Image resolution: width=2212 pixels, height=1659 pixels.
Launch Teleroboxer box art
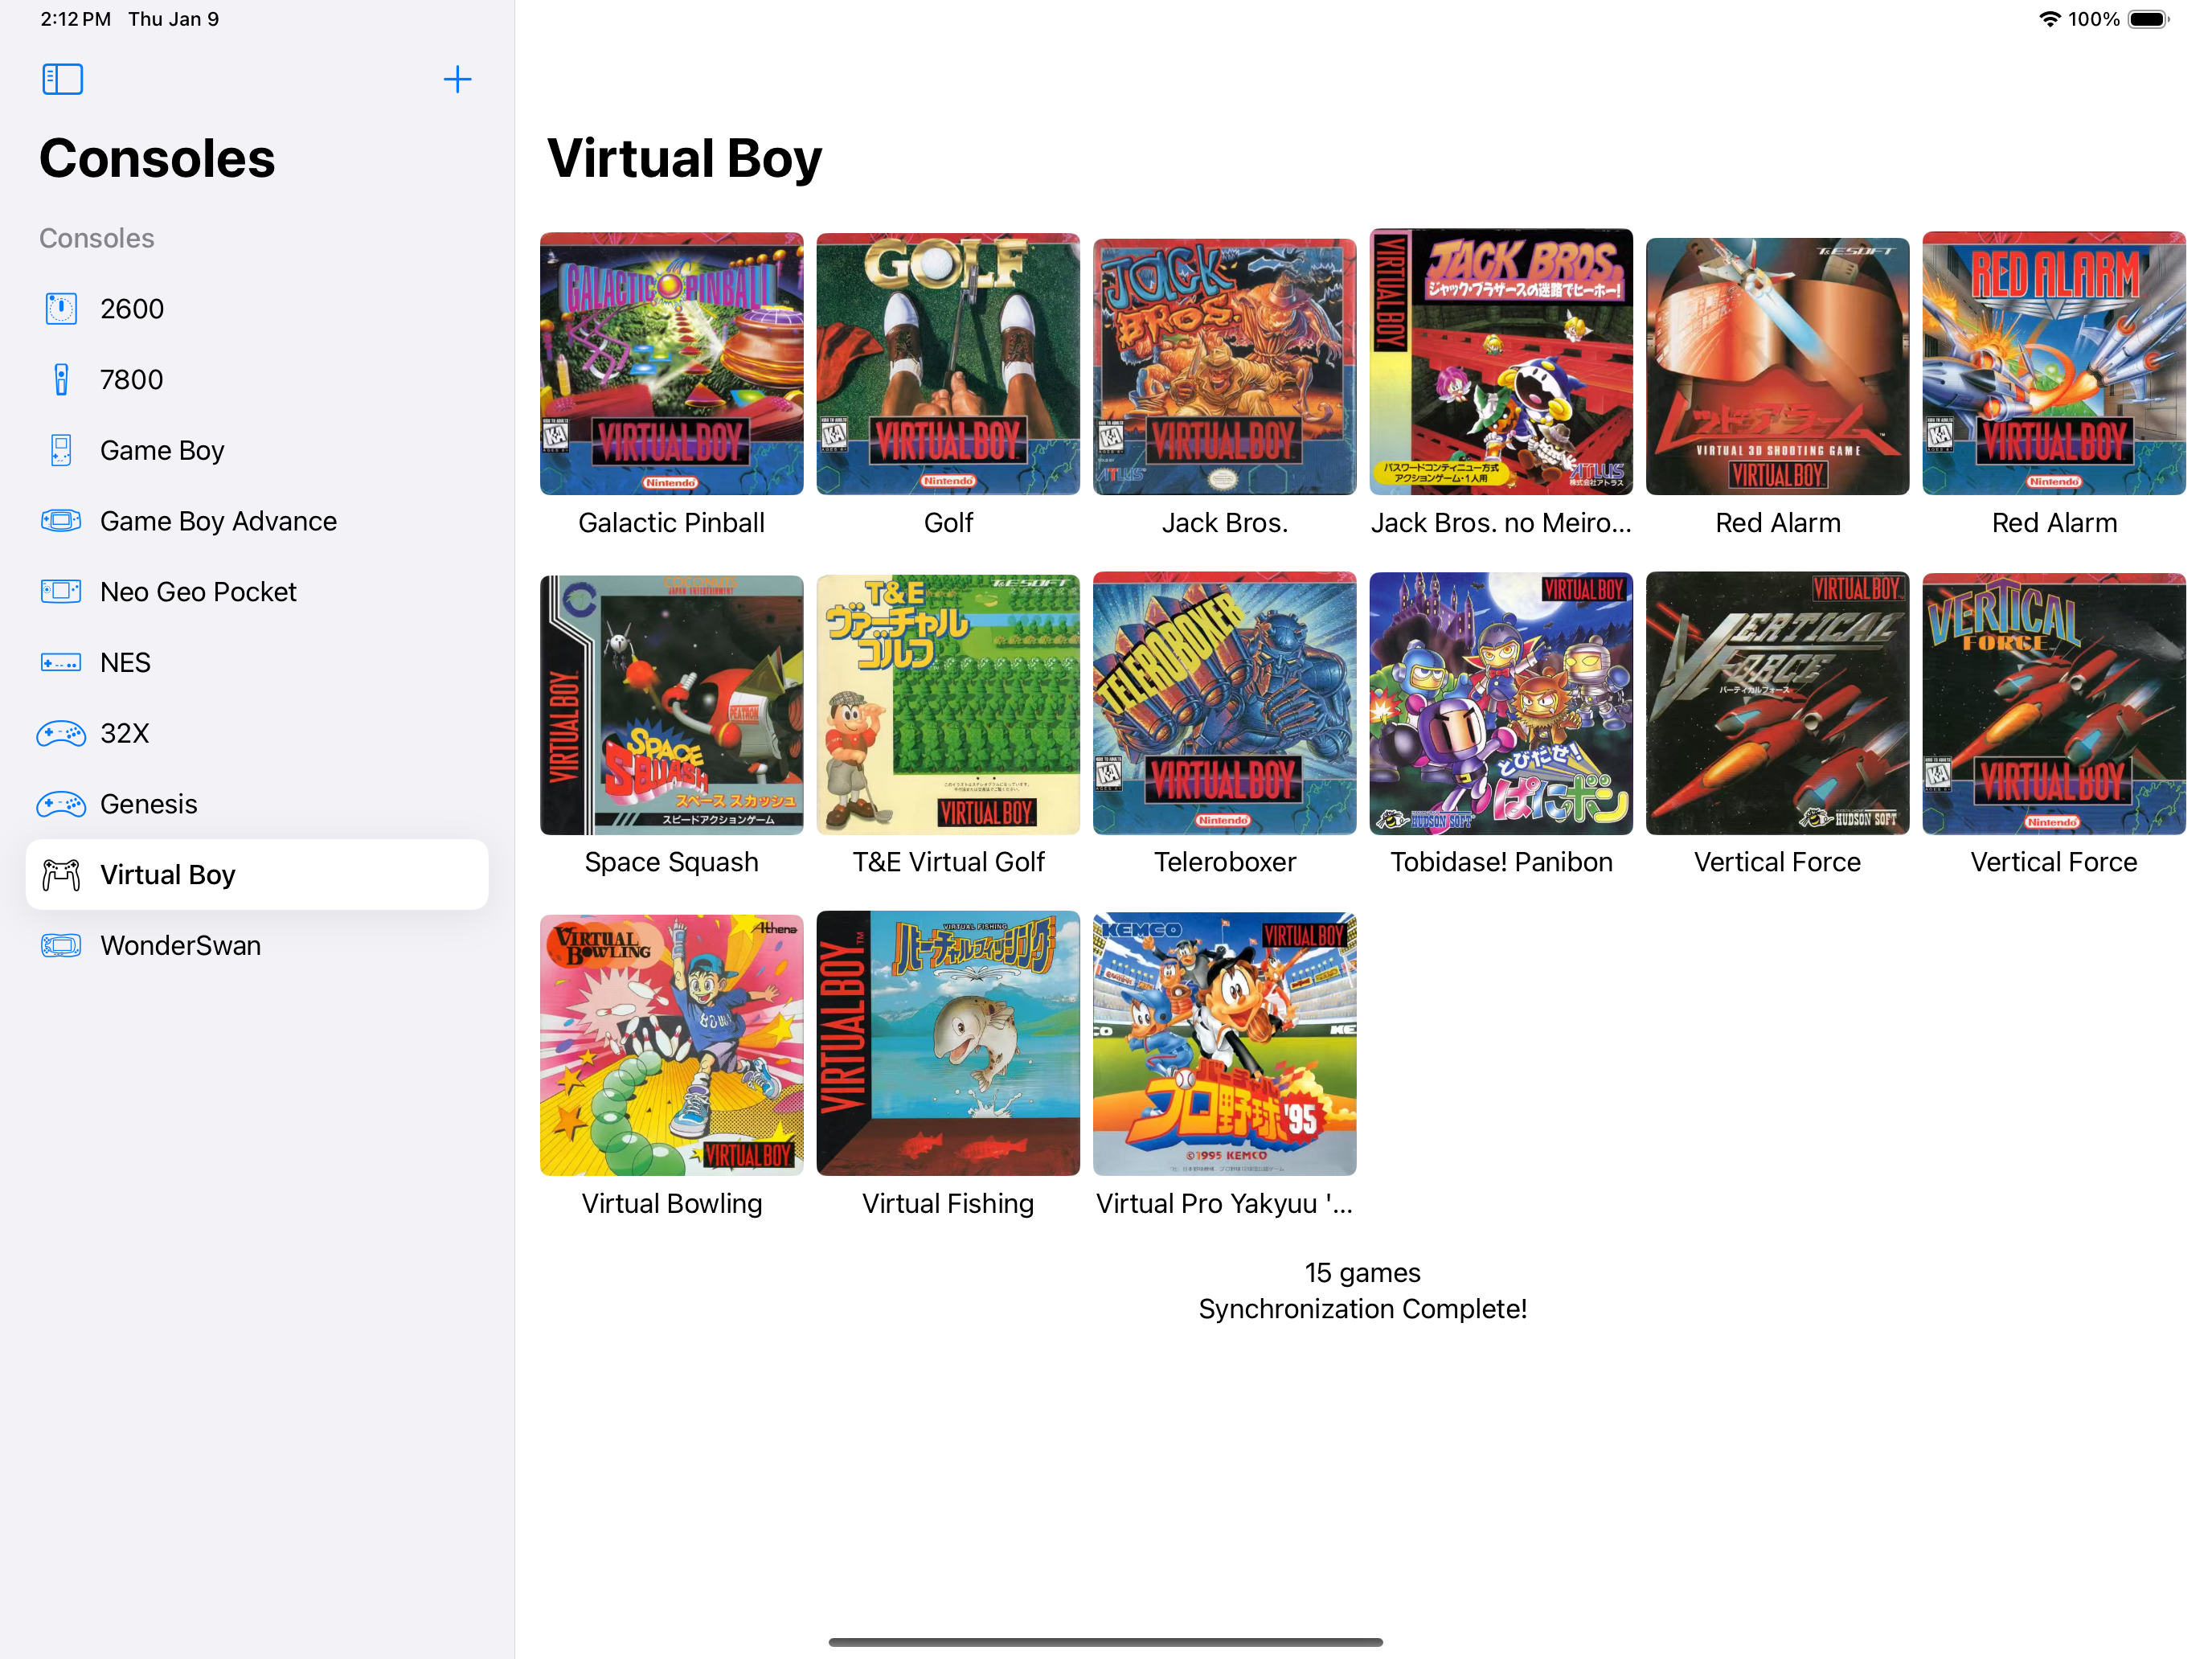1225,703
